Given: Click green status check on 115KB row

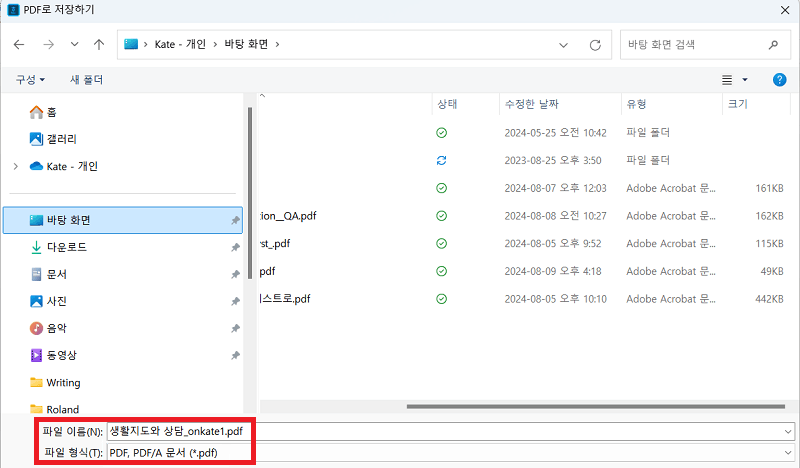Looking at the screenshot, I should [x=441, y=243].
